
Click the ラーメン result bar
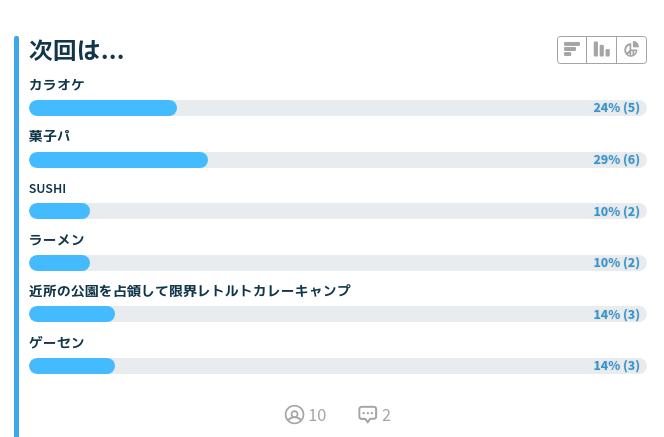coord(338,263)
